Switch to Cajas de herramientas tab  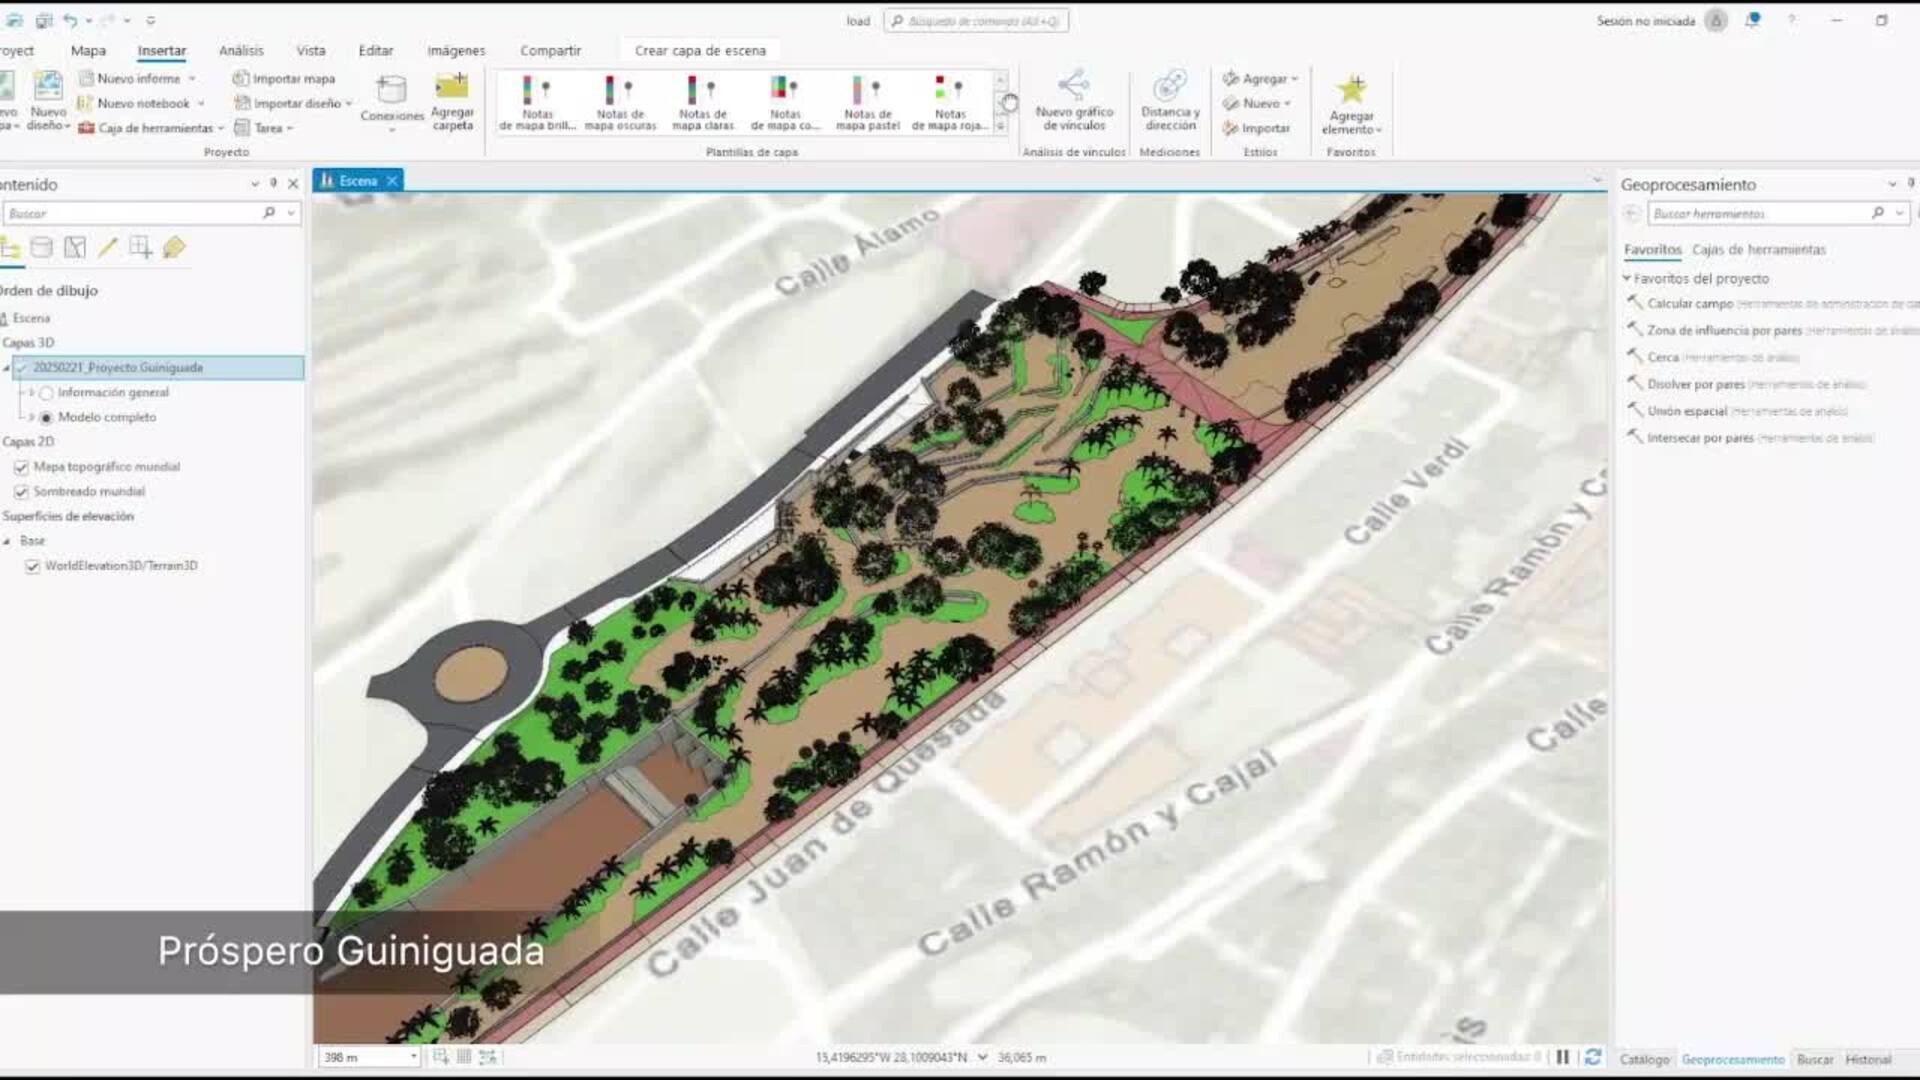pyautogui.click(x=1758, y=249)
